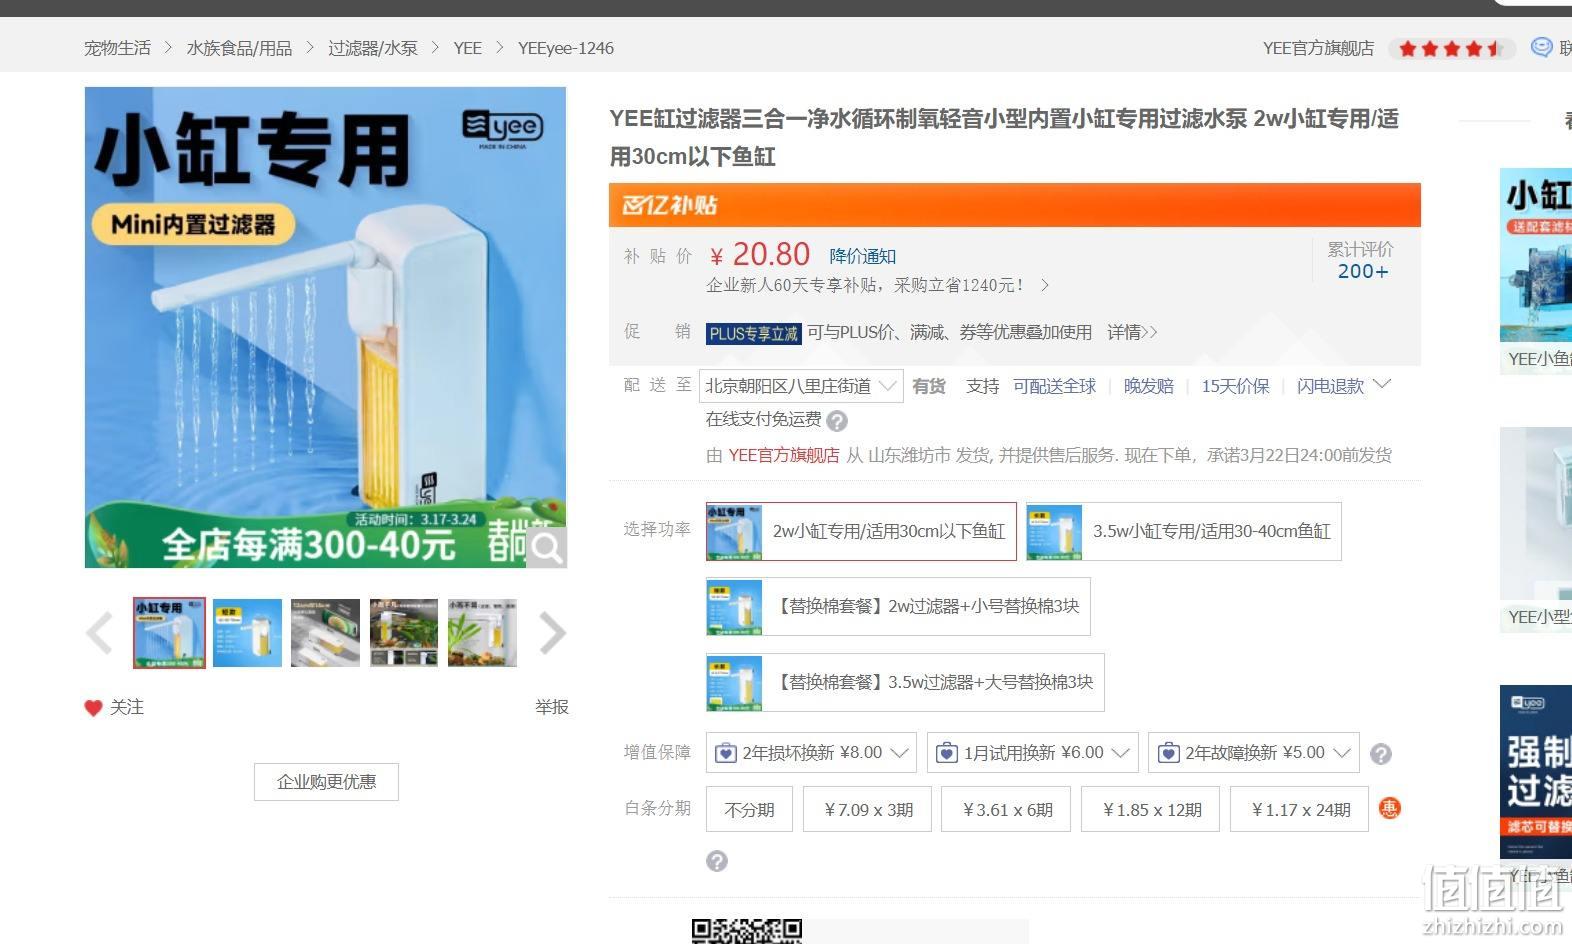
Task: Click the QR code image
Action: tap(746, 932)
